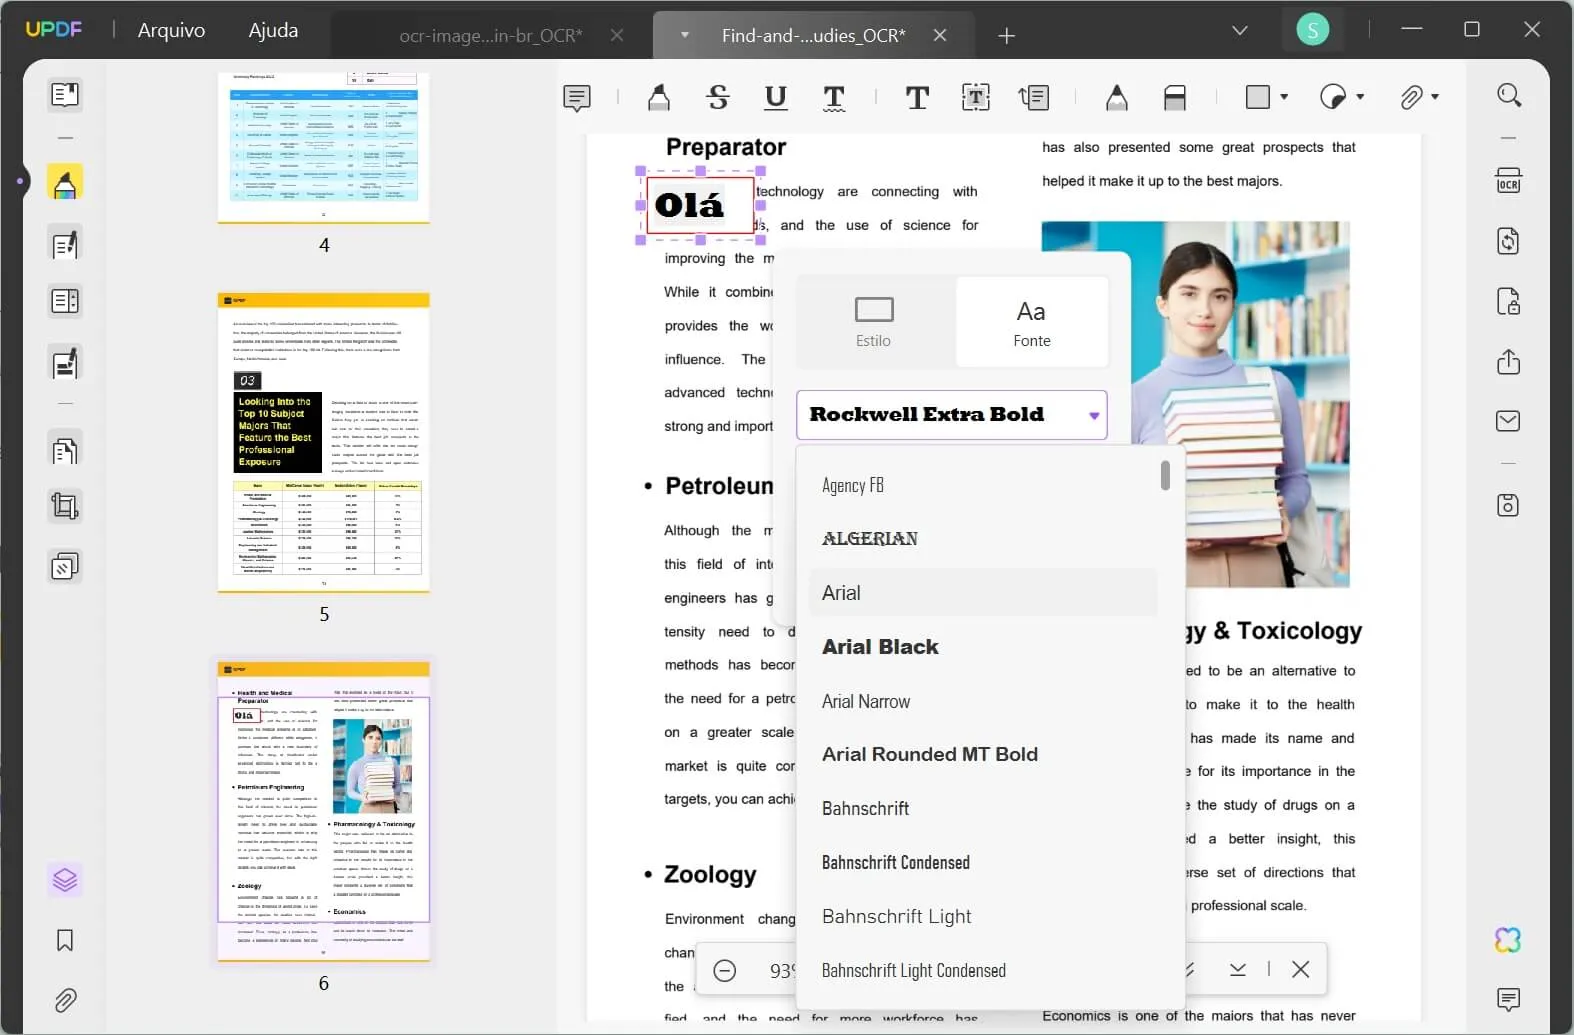1574x1035 pixels.
Task: Select the Sticky Note comment tool
Action: coord(577,97)
